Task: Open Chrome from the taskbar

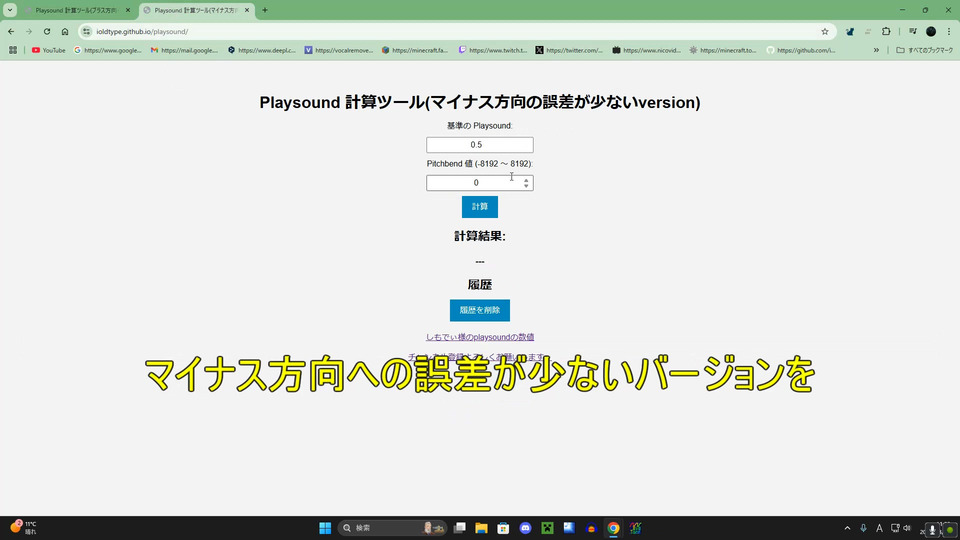Action: pyautogui.click(x=613, y=528)
